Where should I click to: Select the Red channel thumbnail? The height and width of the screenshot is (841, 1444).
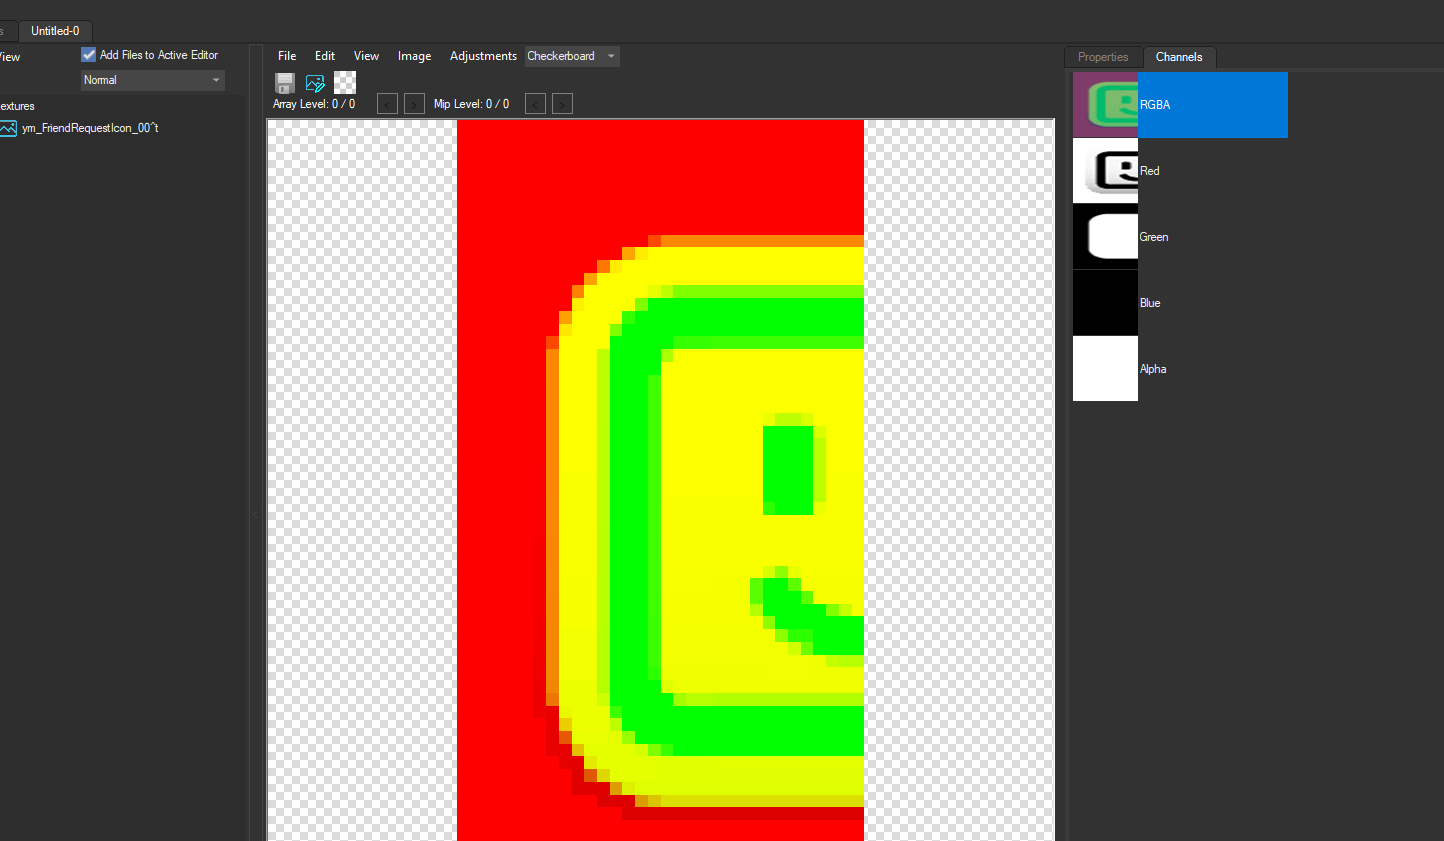1105,171
